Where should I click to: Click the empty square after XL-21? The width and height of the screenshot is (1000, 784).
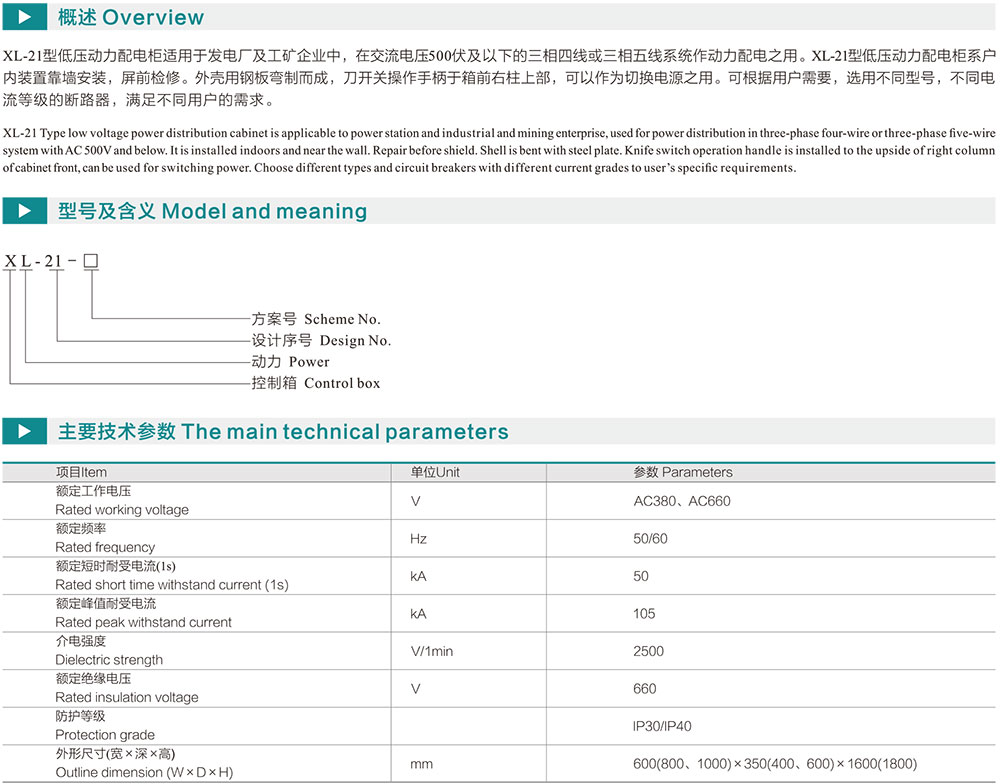pyautogui.click(x=90, y=262)
